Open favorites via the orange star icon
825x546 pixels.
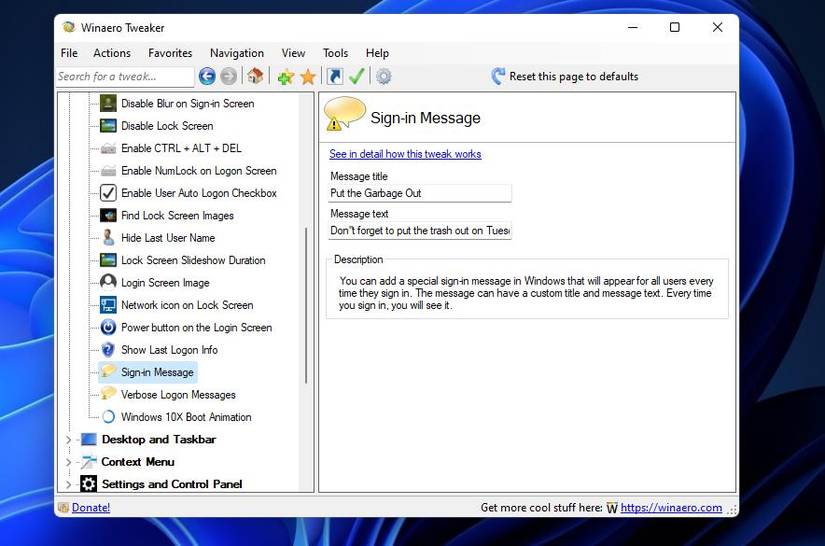click(x=308, y=77)
